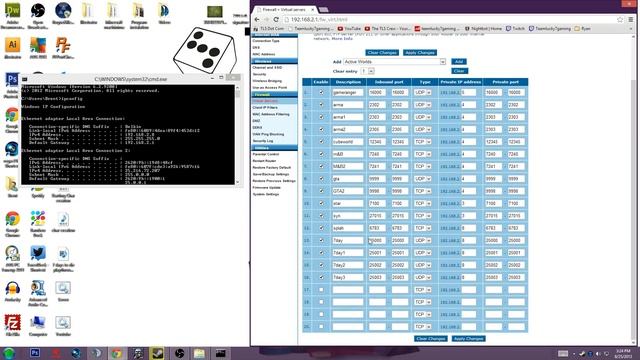Uncheck Enable for the cubeworld entry
The width and height of the screenshot is (640, 360).
pos(321,142)
